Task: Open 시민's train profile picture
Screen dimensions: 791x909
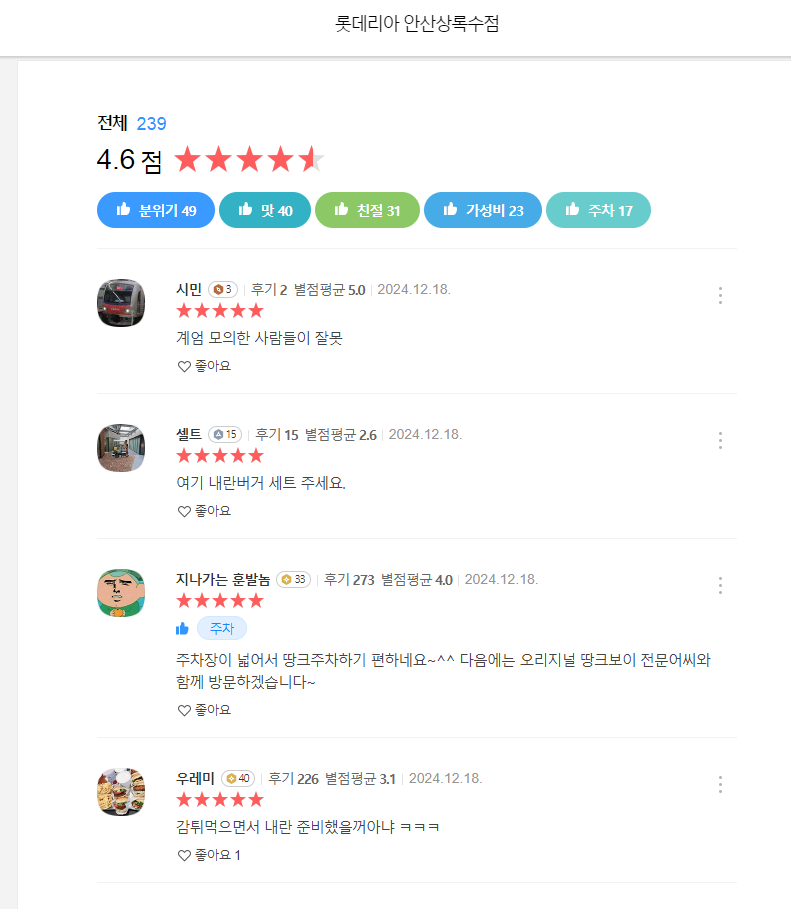Action: point(121,303)
